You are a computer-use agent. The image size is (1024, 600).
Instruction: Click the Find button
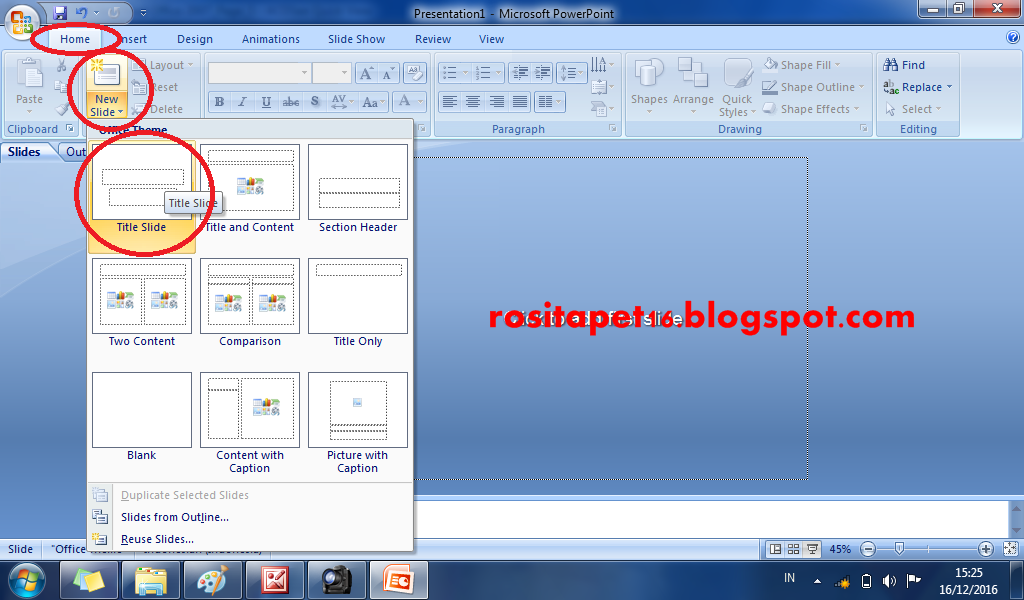(x=904, y=65)
